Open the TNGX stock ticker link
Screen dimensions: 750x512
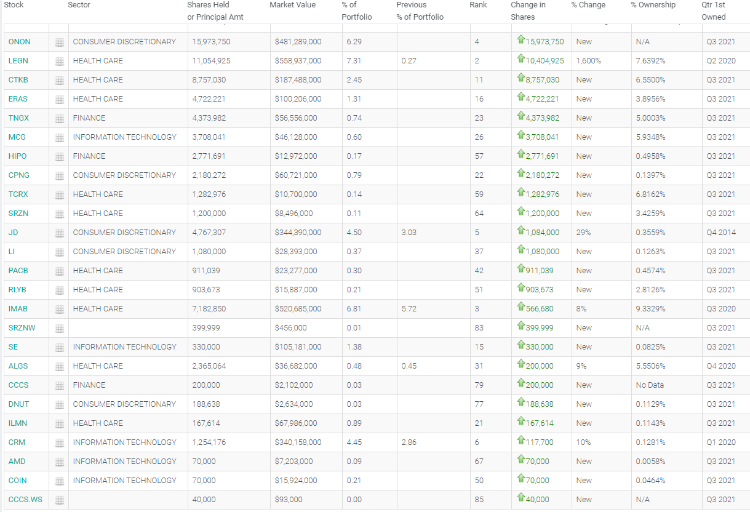click(x=19, y=118)
